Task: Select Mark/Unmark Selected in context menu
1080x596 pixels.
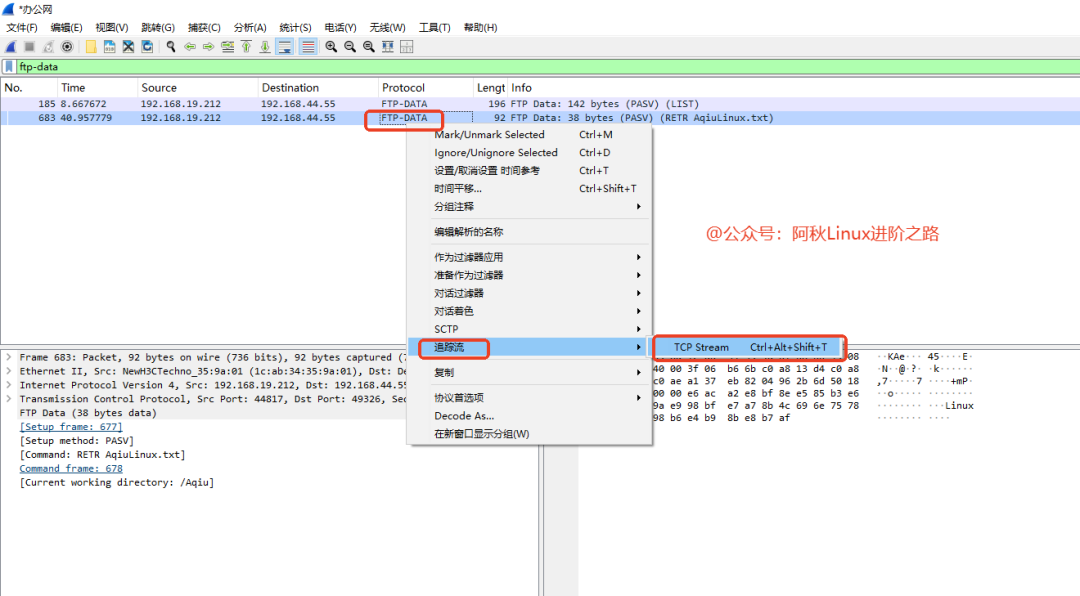Action: click(x=489, y=135)
